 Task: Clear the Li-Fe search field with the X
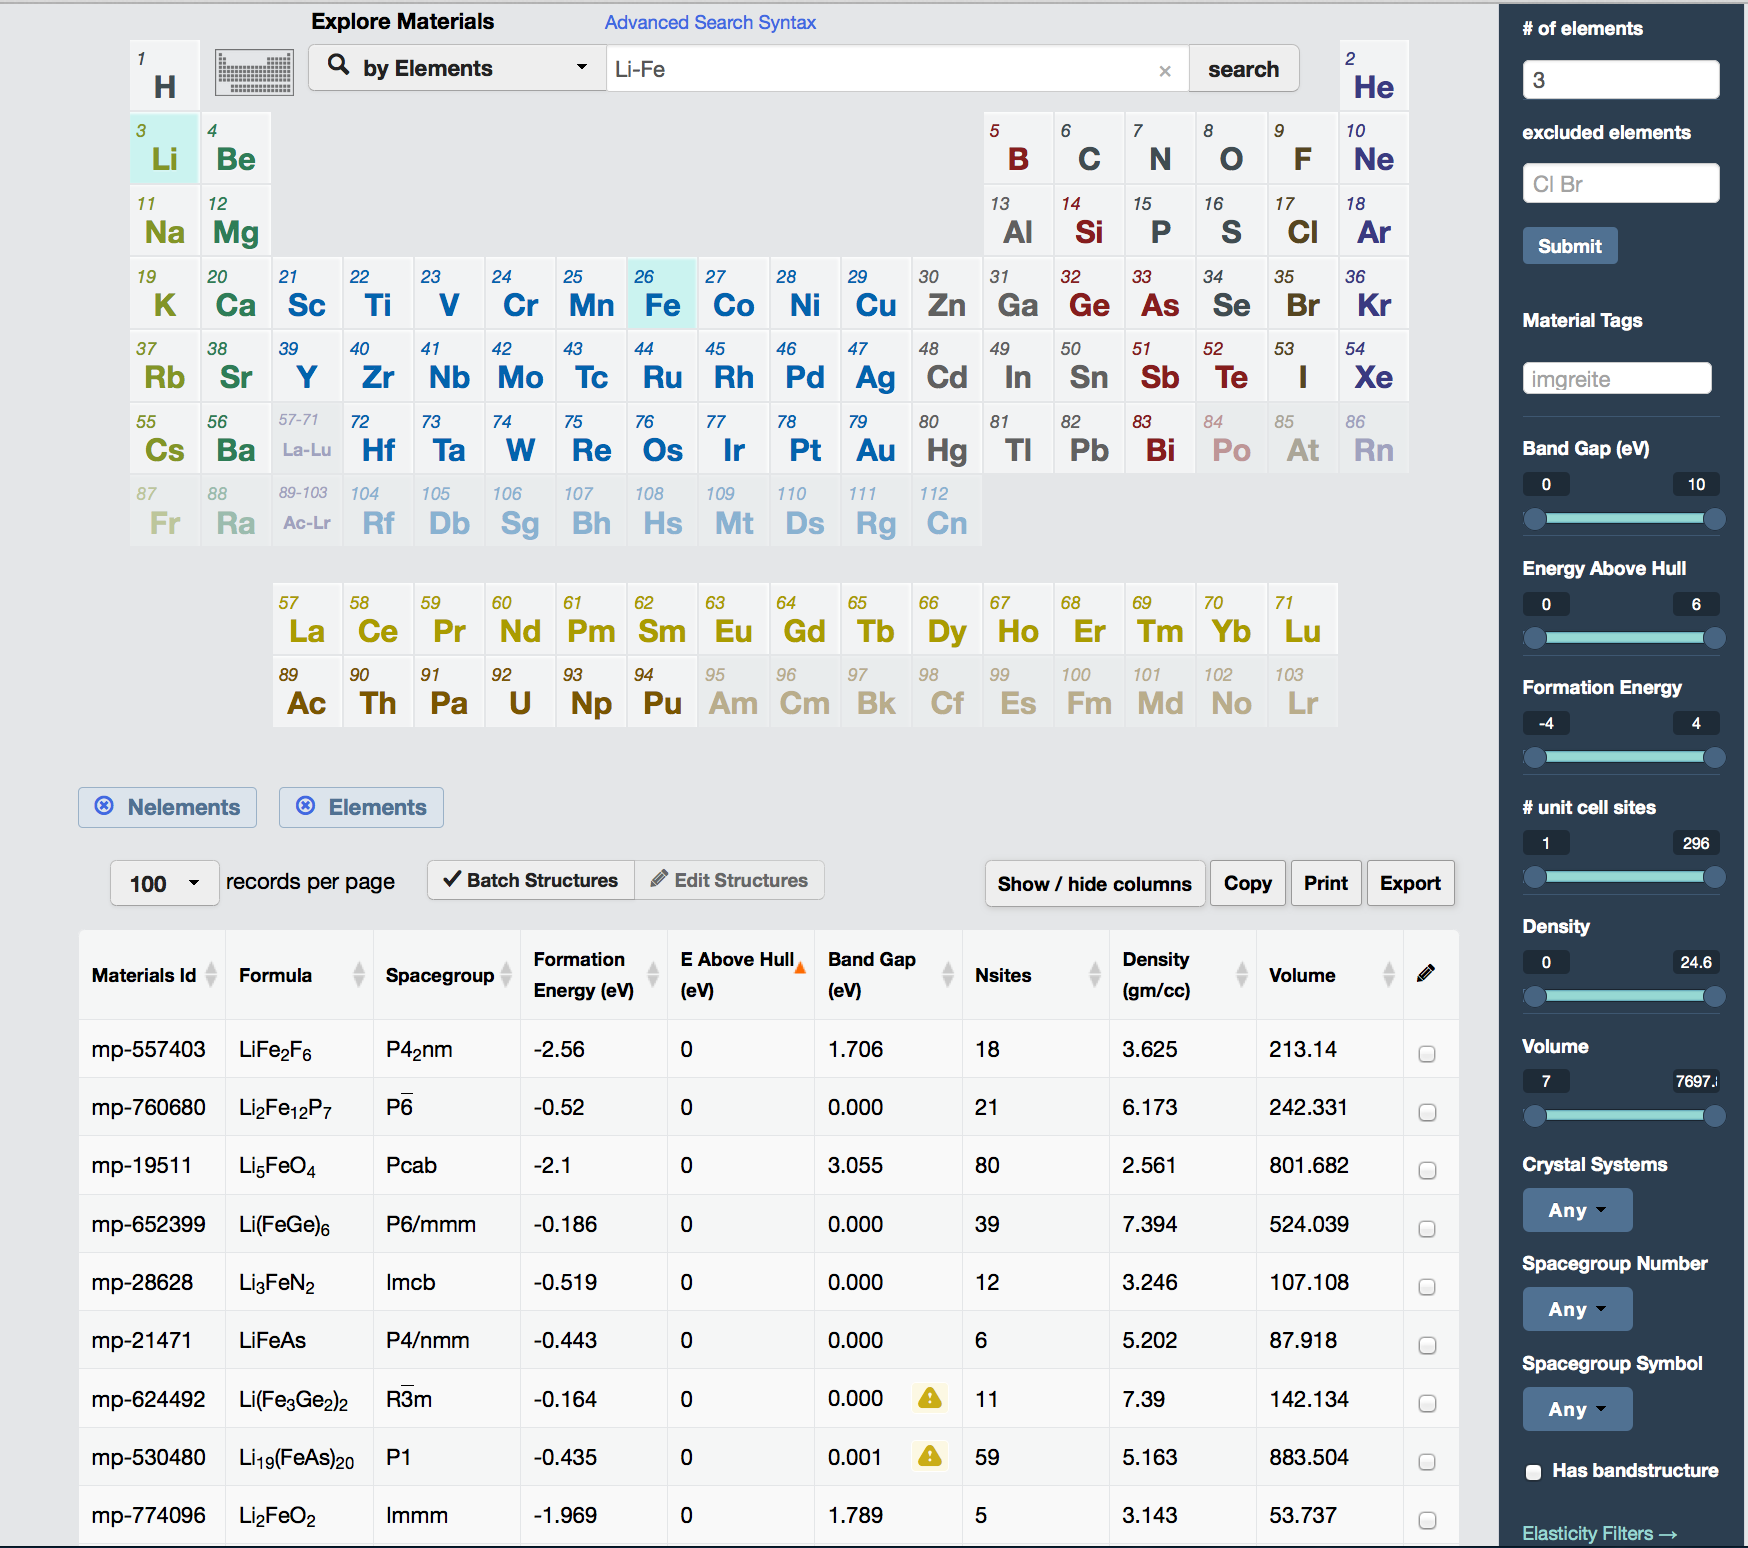click(1164, 71)
